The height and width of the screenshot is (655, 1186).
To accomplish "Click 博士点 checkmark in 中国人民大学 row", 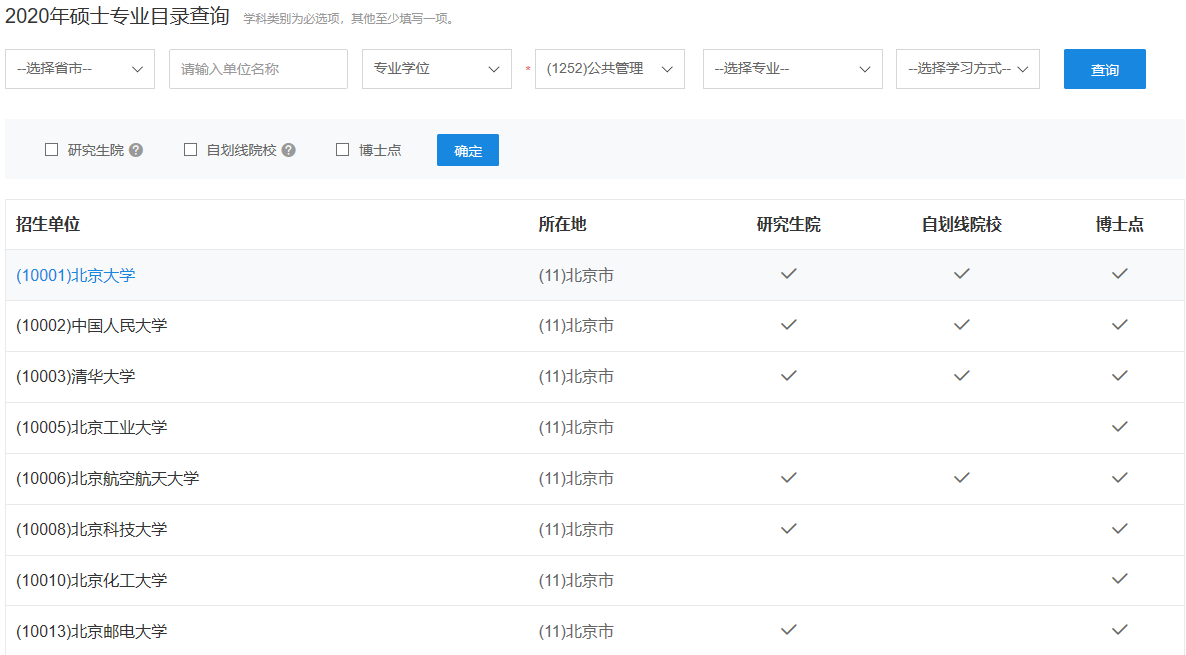I will 1119,324.
